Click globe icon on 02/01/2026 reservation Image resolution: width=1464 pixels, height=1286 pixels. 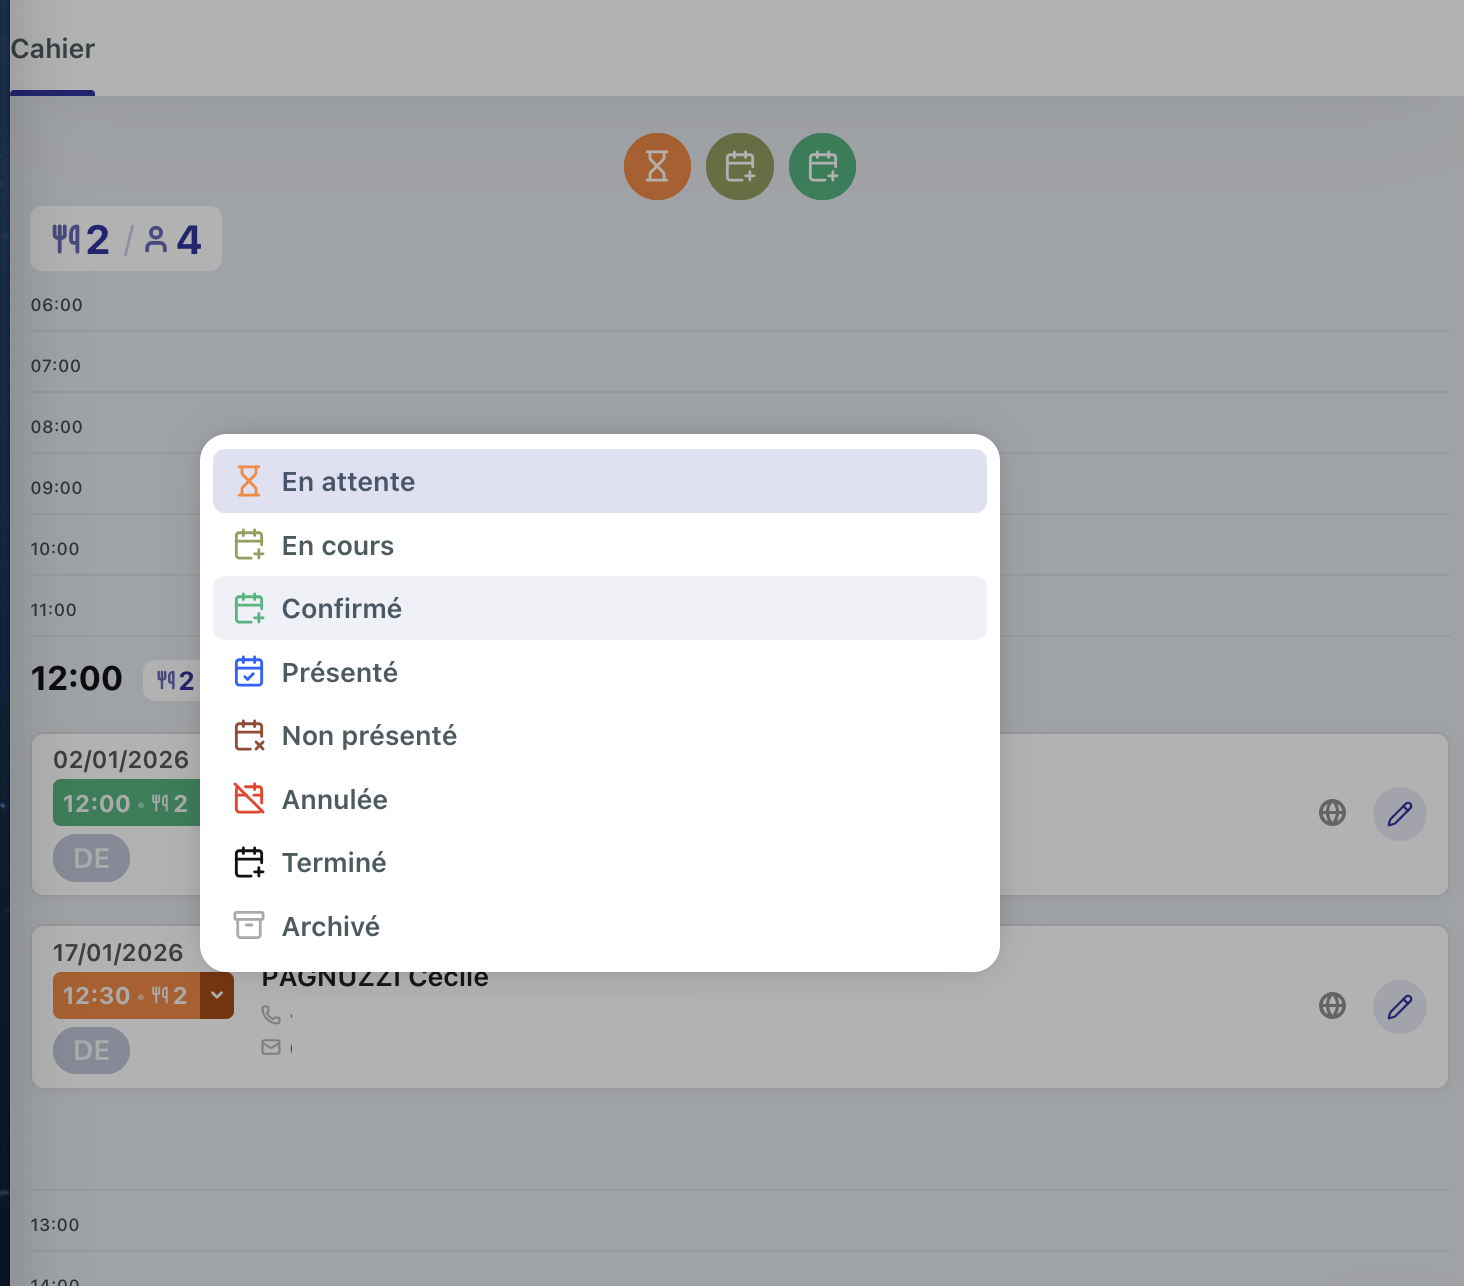click(x=1332, y=813)
